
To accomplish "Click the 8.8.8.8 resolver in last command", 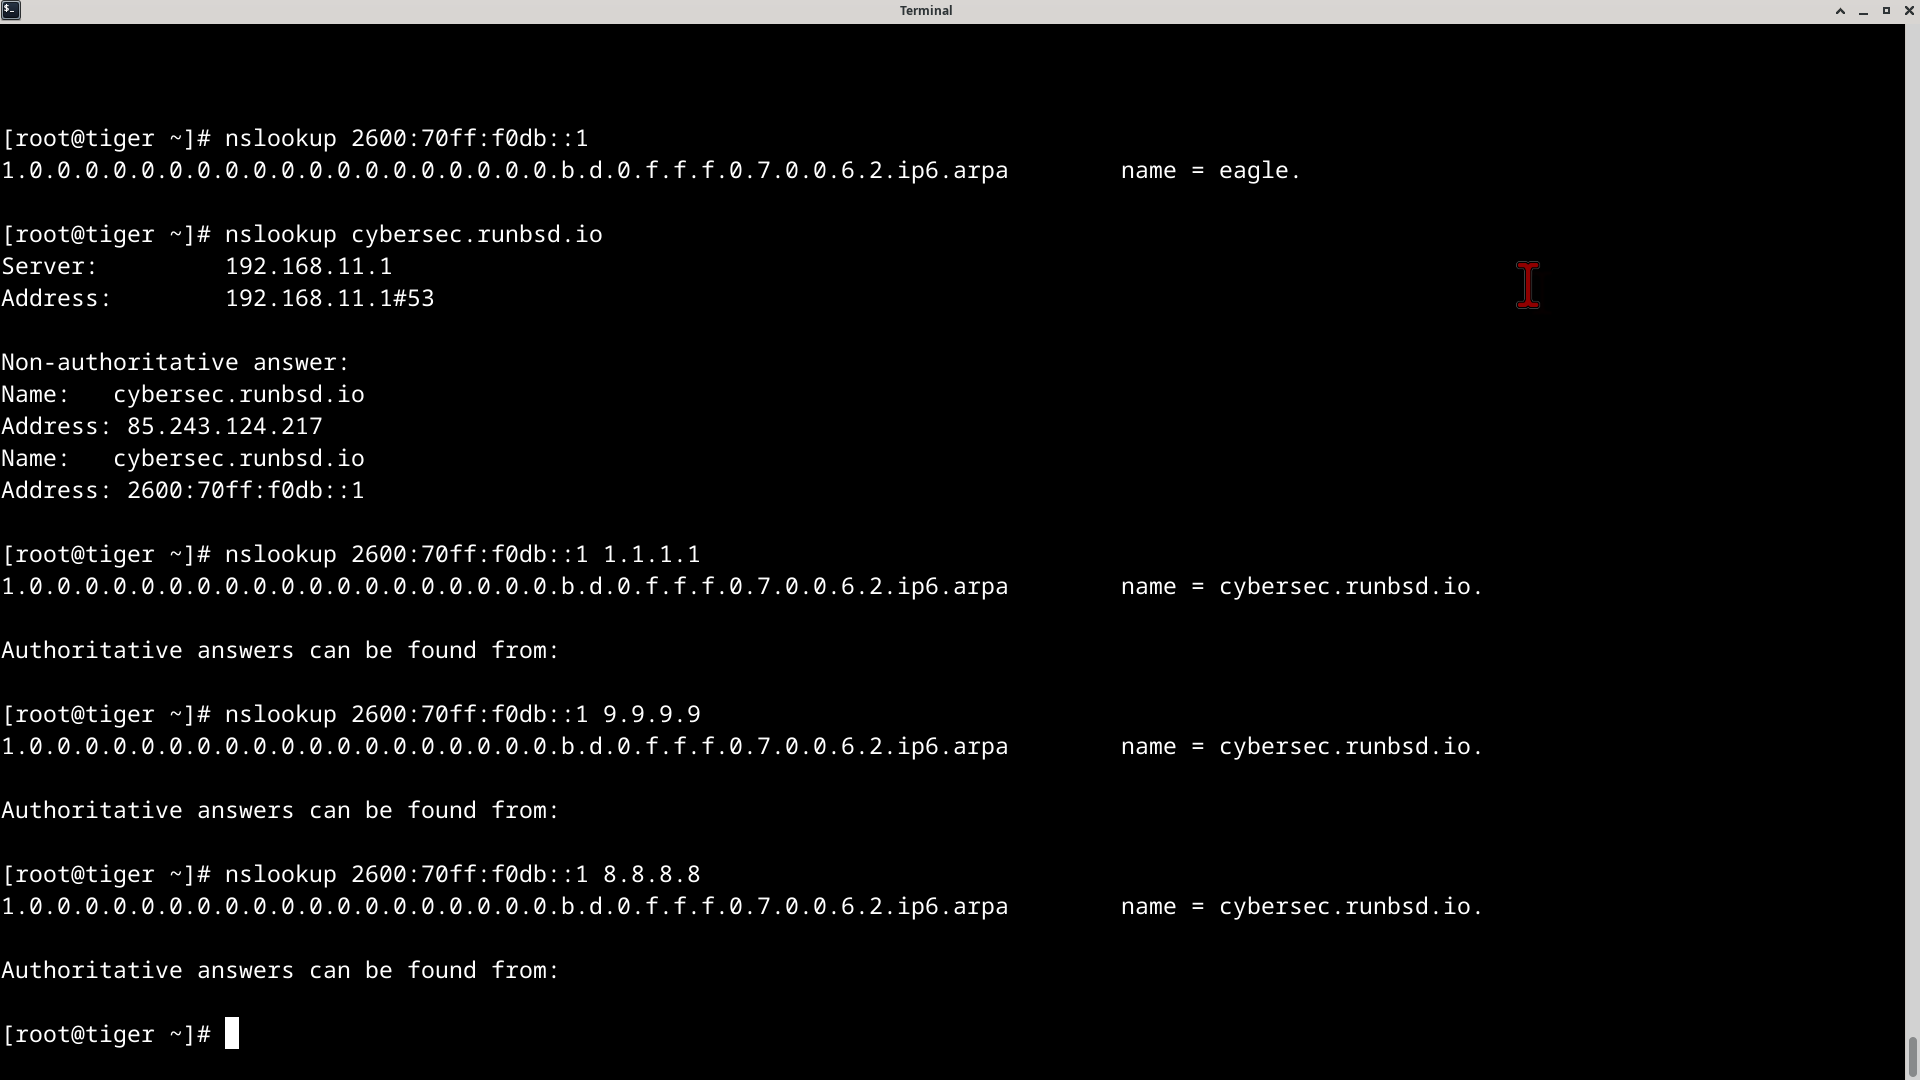I will [x=651, y=874].
